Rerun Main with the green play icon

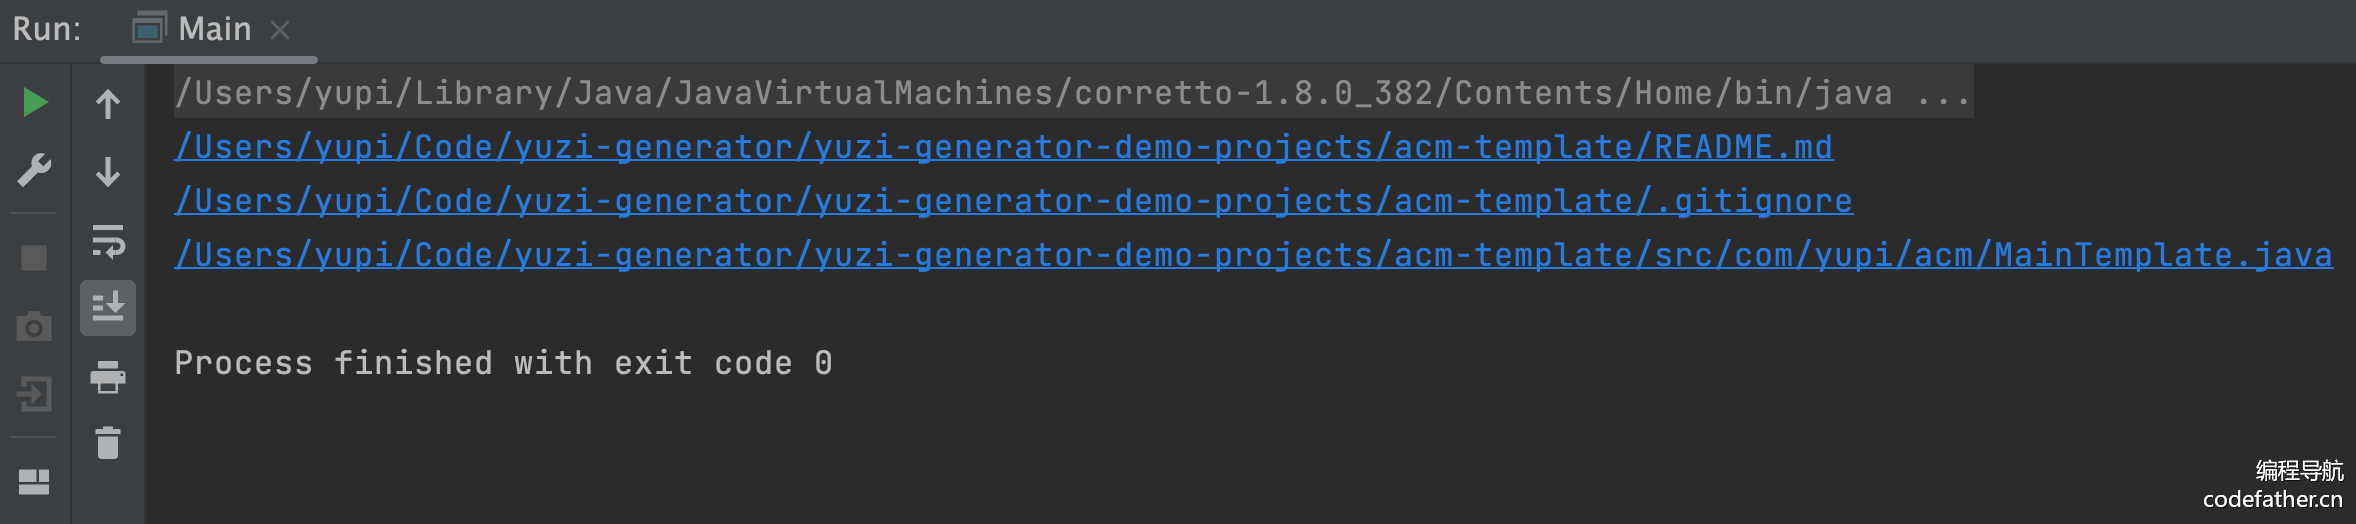click(x=35, y=102)
